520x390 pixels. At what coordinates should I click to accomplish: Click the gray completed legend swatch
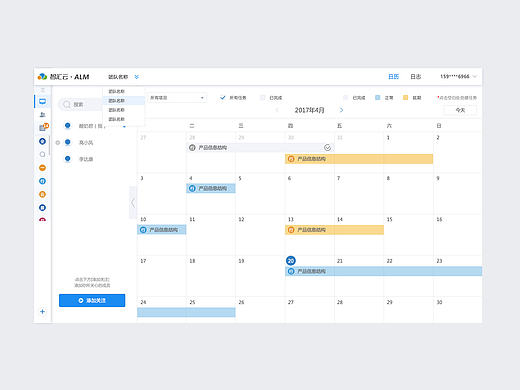[345, 98]
